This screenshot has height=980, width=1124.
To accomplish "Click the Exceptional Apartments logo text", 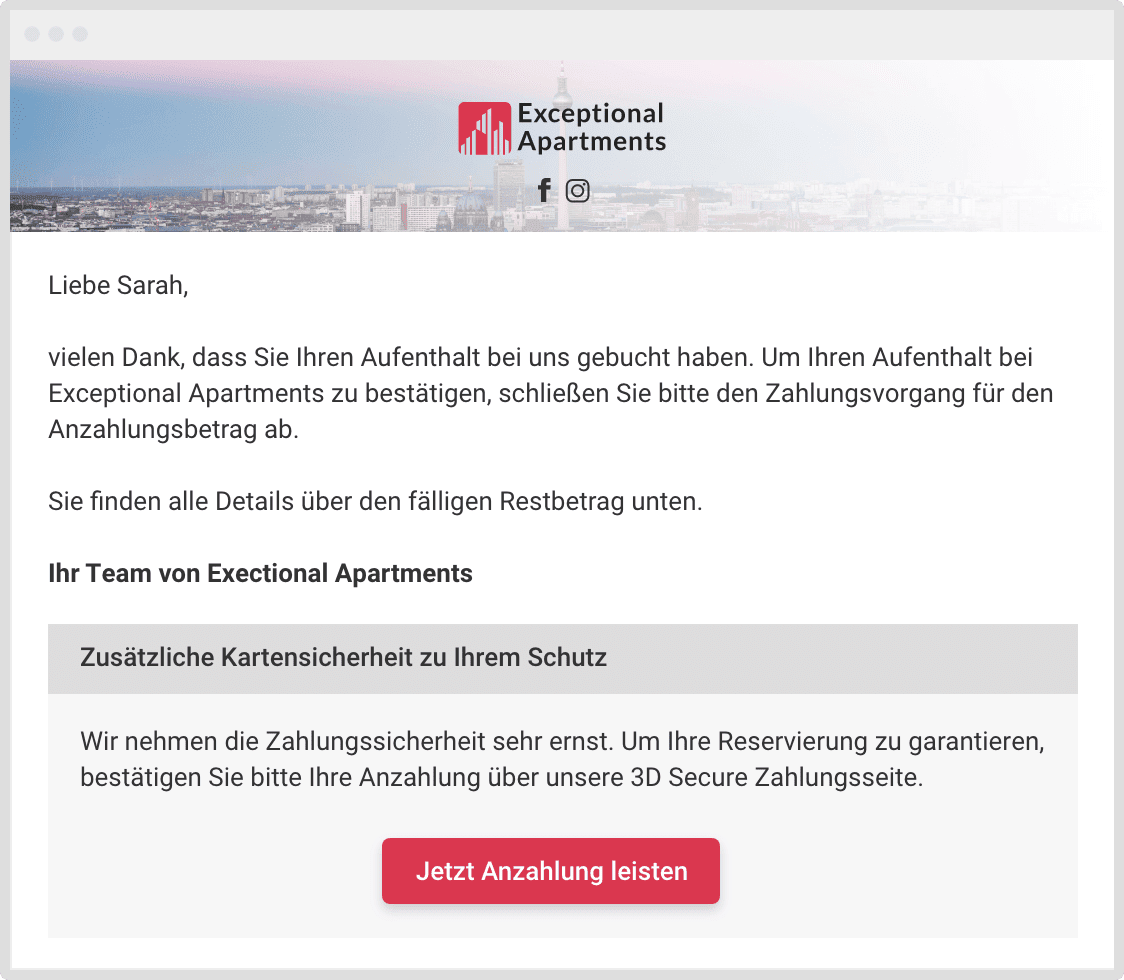I will (x=591, y=128).
